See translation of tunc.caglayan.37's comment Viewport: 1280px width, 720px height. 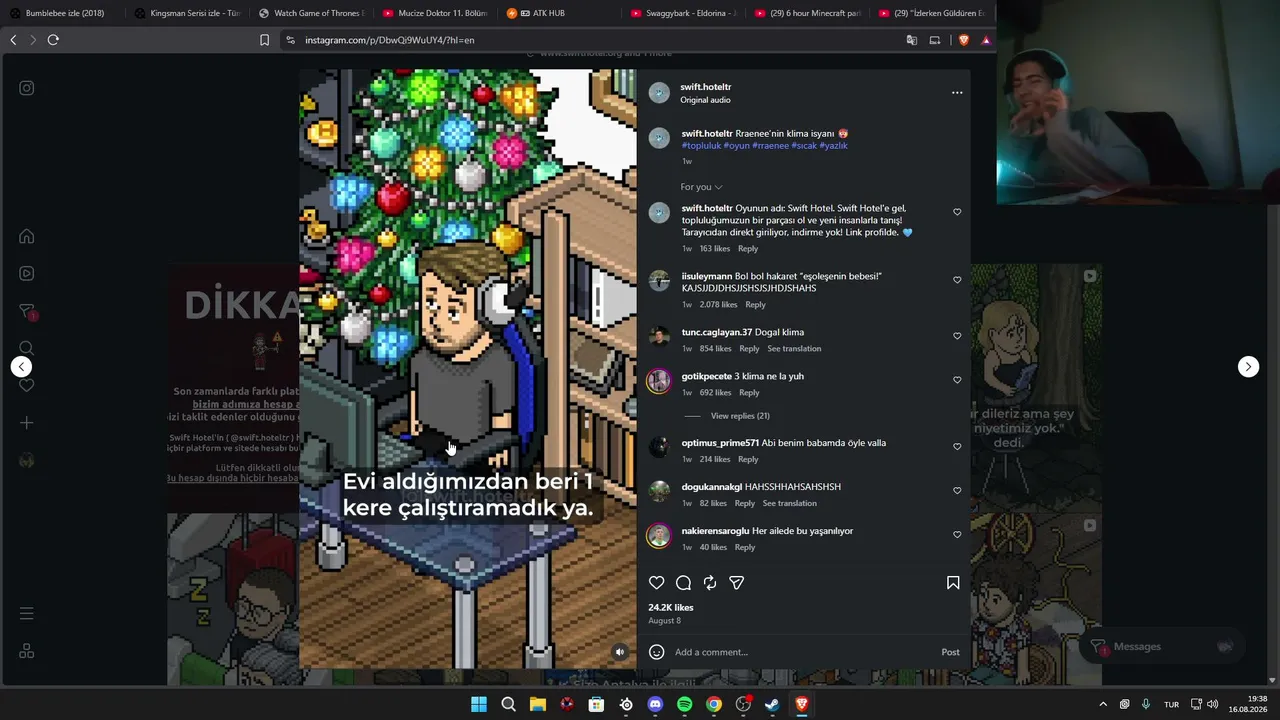(794, 349)
